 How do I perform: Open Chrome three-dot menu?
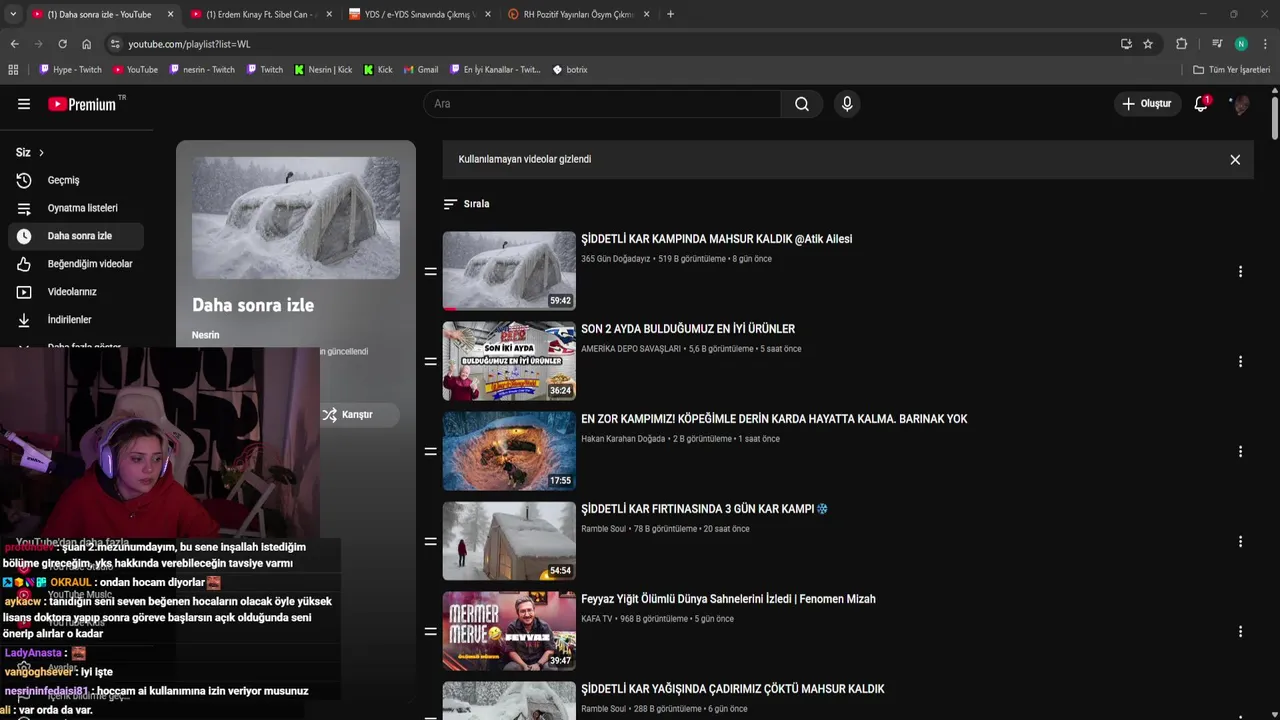point(1265,44)
